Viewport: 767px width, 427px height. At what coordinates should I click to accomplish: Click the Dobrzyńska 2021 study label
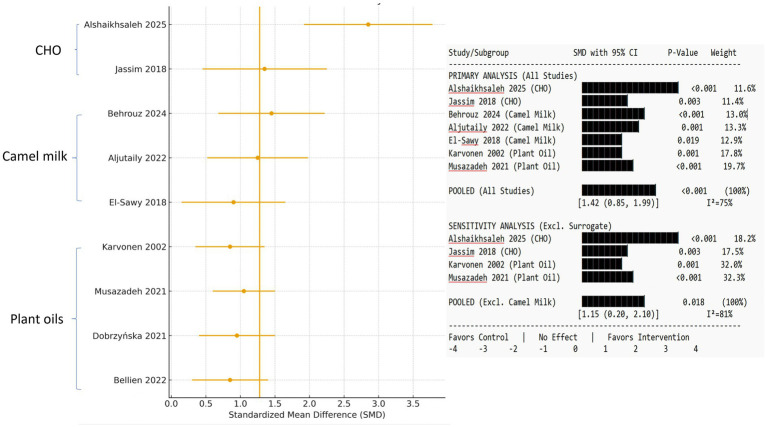point(129,336)
